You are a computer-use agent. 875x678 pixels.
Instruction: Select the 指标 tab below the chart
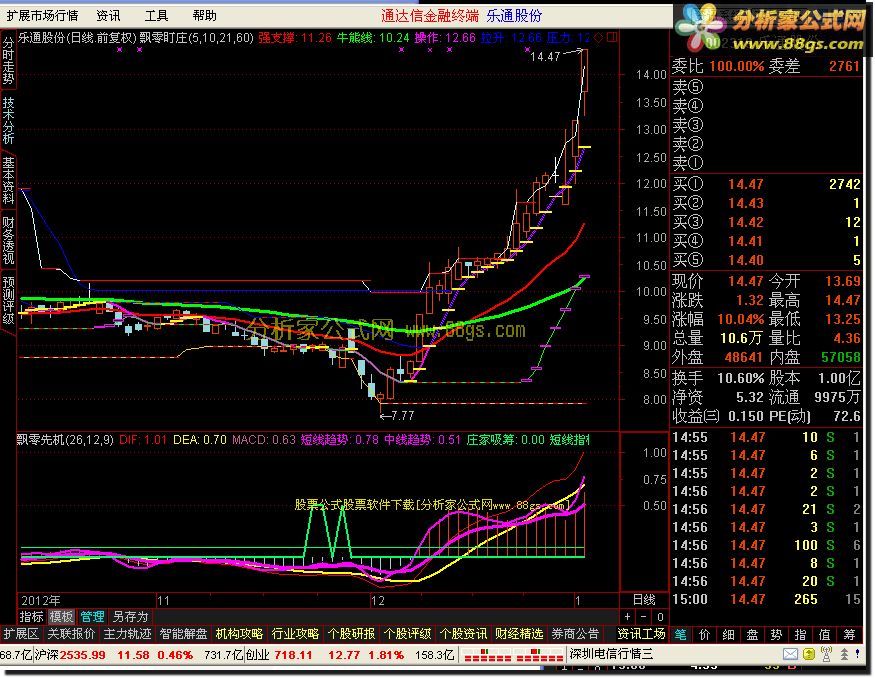(31, 617)
